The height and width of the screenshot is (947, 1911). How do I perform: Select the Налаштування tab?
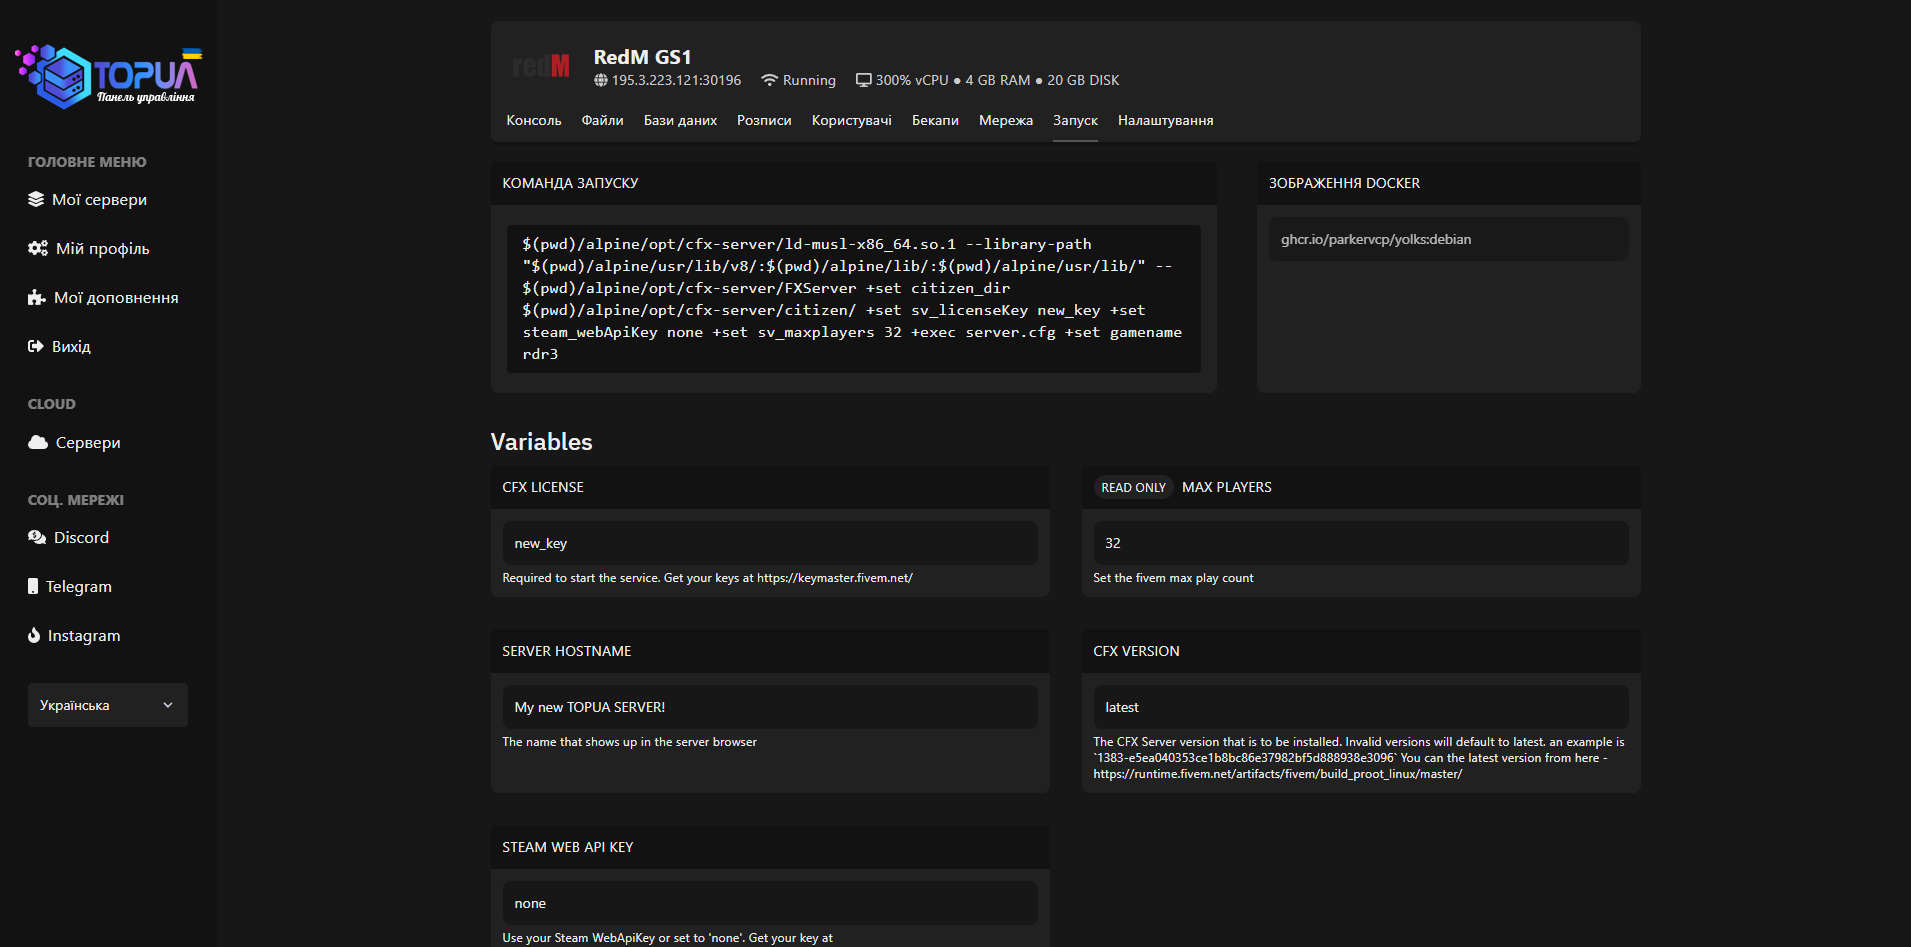coord(1165,120)
